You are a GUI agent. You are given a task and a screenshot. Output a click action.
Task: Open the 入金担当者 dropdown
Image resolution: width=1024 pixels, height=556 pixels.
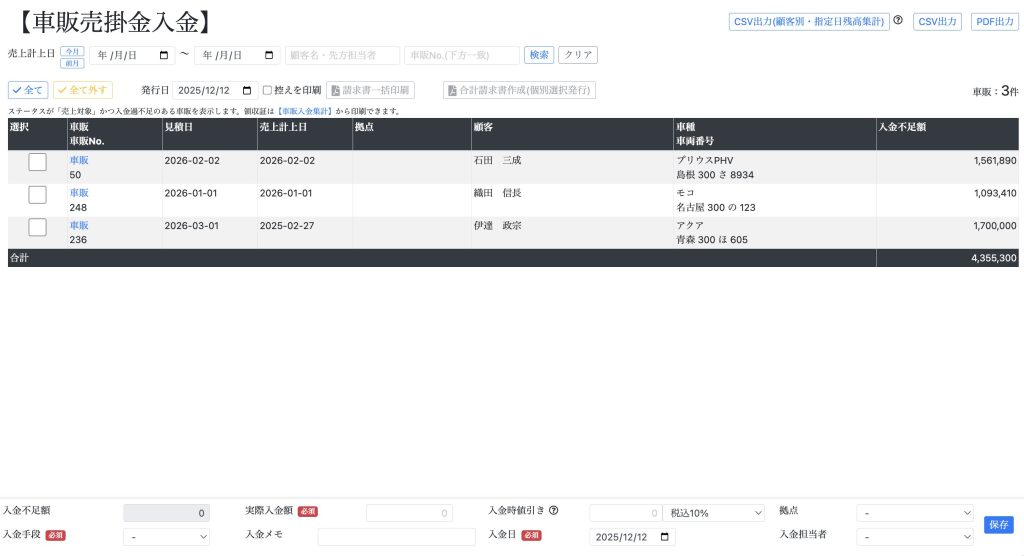click(x=915, y=537)
